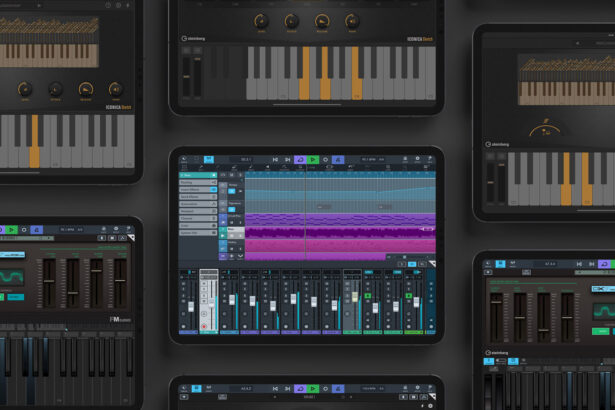Open the blue preset field on the bottom left iPad
The width and height of the screenshot is (615, 410).
coord(12,255)
